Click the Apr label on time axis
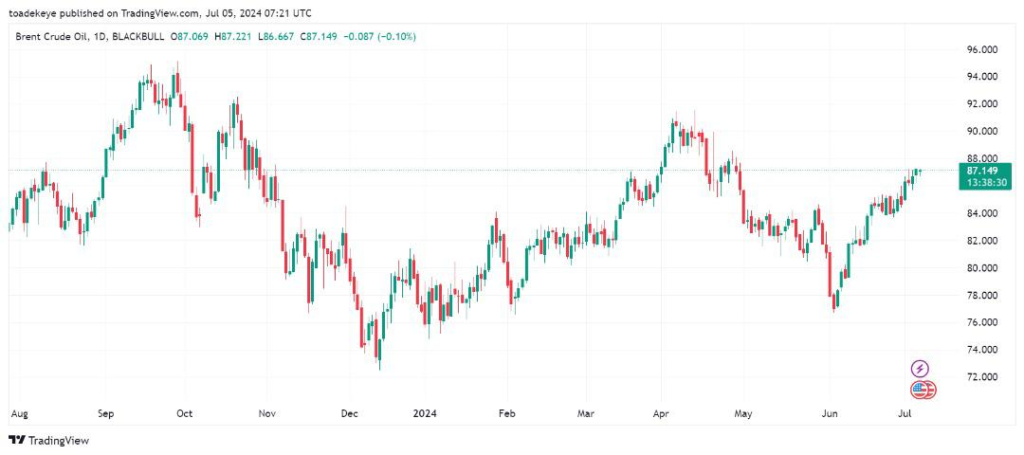 [660, 412]
